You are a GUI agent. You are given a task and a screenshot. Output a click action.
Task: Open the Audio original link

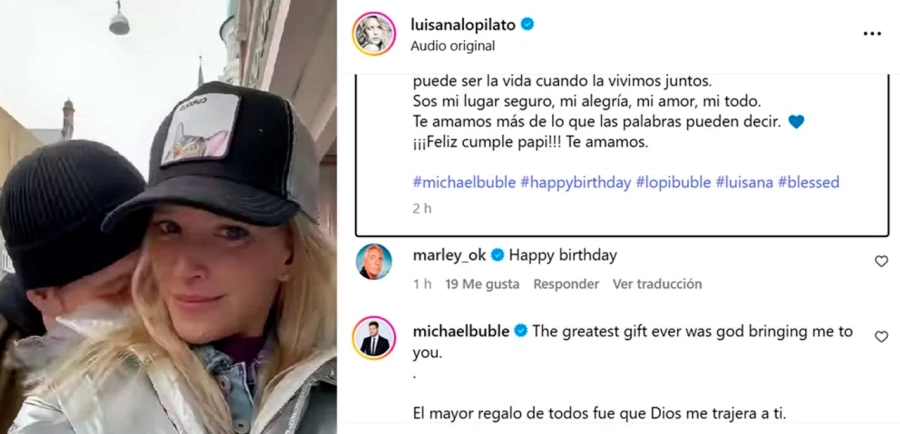[453, 46]
